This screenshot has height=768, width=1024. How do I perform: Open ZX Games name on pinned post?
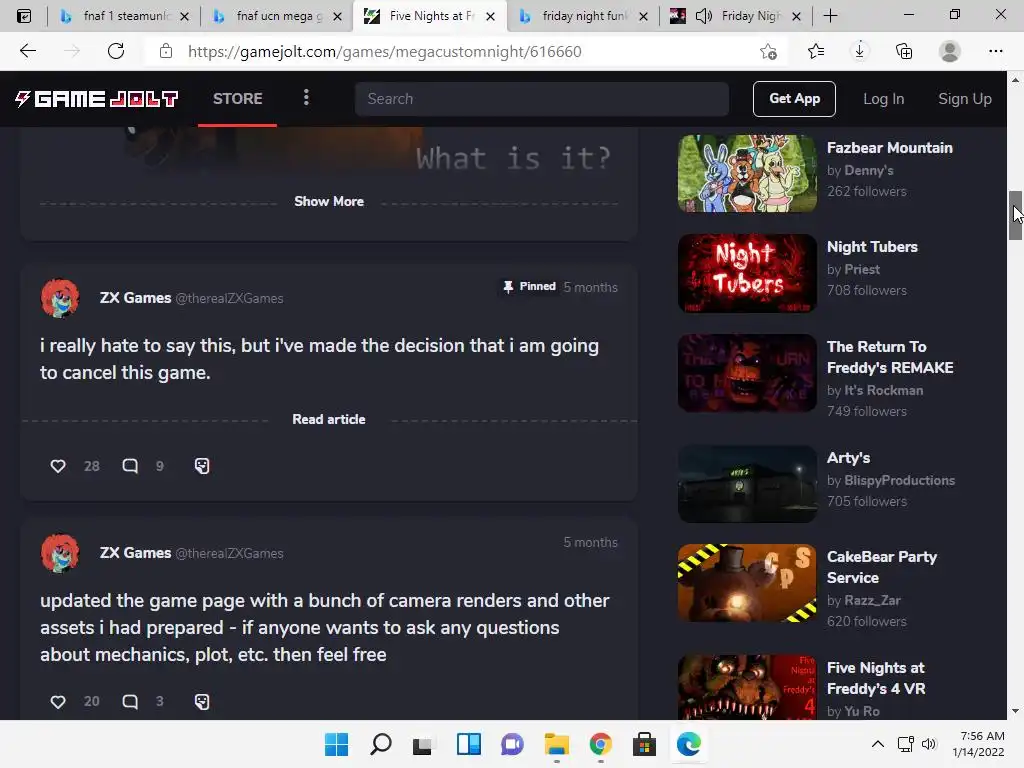(x=135, y=298)
